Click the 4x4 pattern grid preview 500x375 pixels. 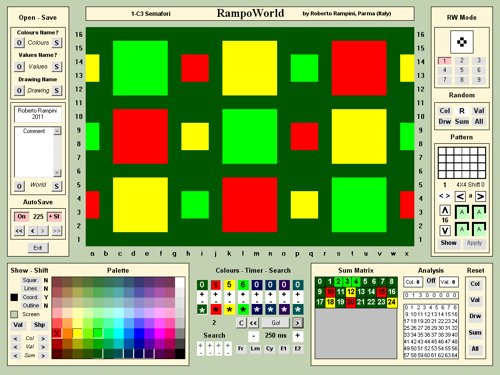pyautogui.click(x=462, y=163)
